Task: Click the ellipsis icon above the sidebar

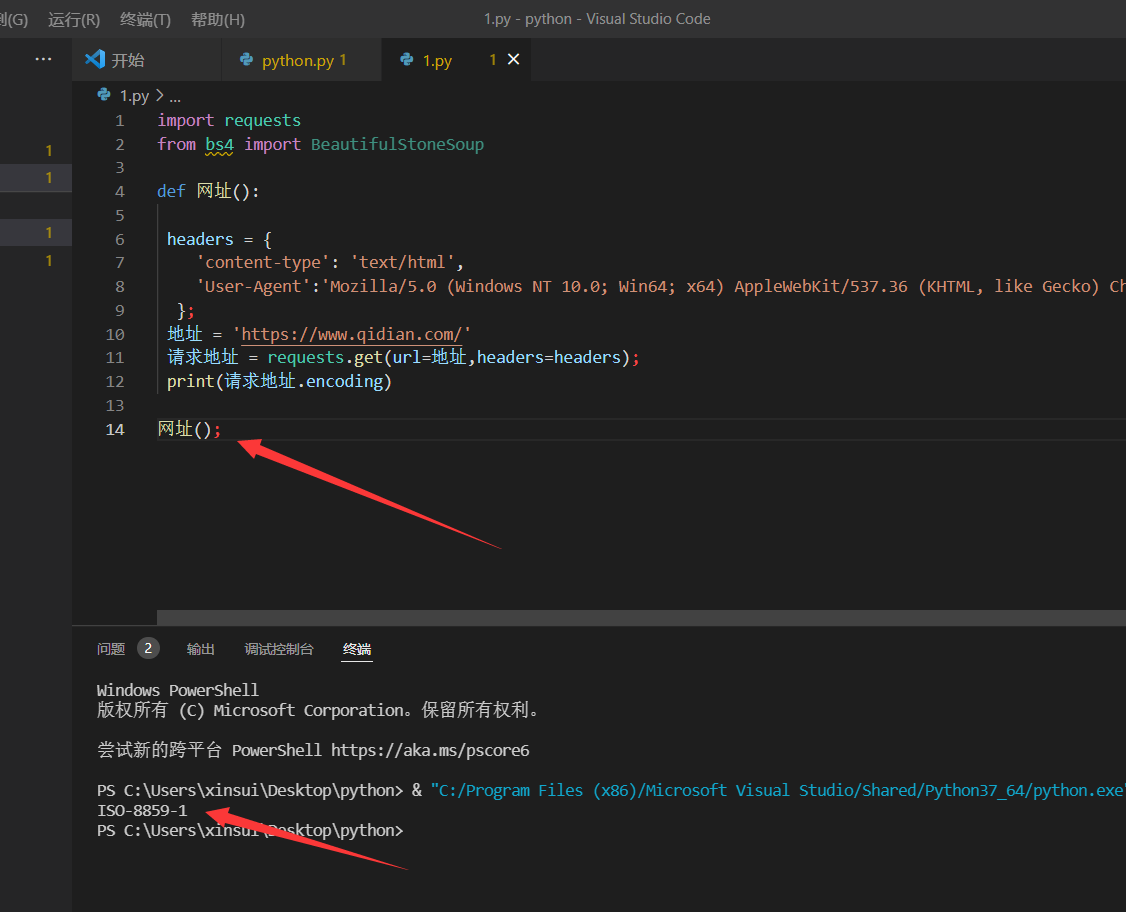Action: tap(43, 60)
